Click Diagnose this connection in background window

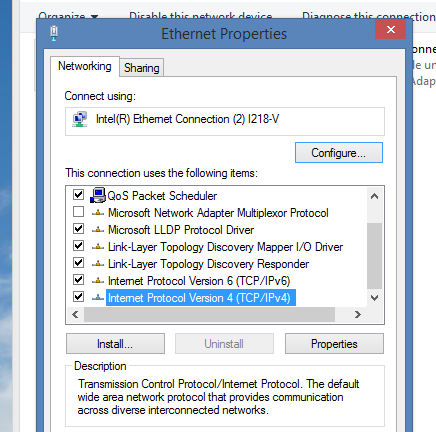369,16
